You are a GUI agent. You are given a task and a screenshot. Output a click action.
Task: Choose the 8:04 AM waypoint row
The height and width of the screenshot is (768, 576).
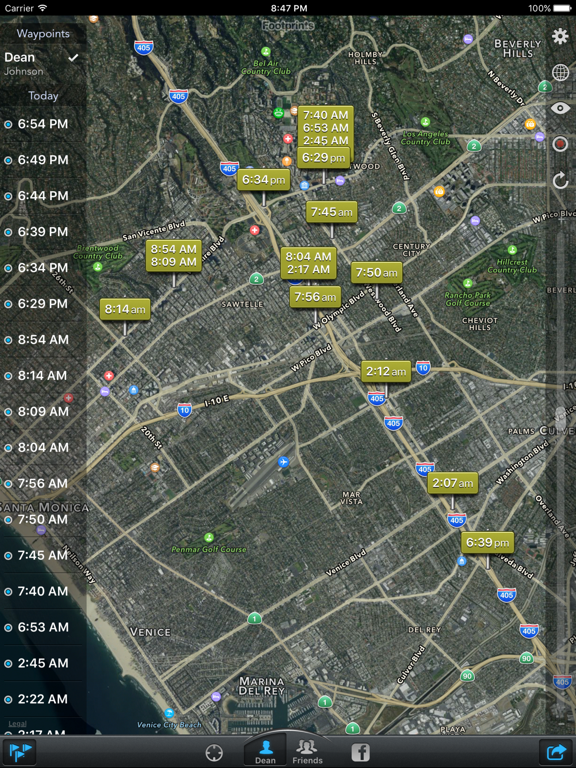(x=43, y=448)
